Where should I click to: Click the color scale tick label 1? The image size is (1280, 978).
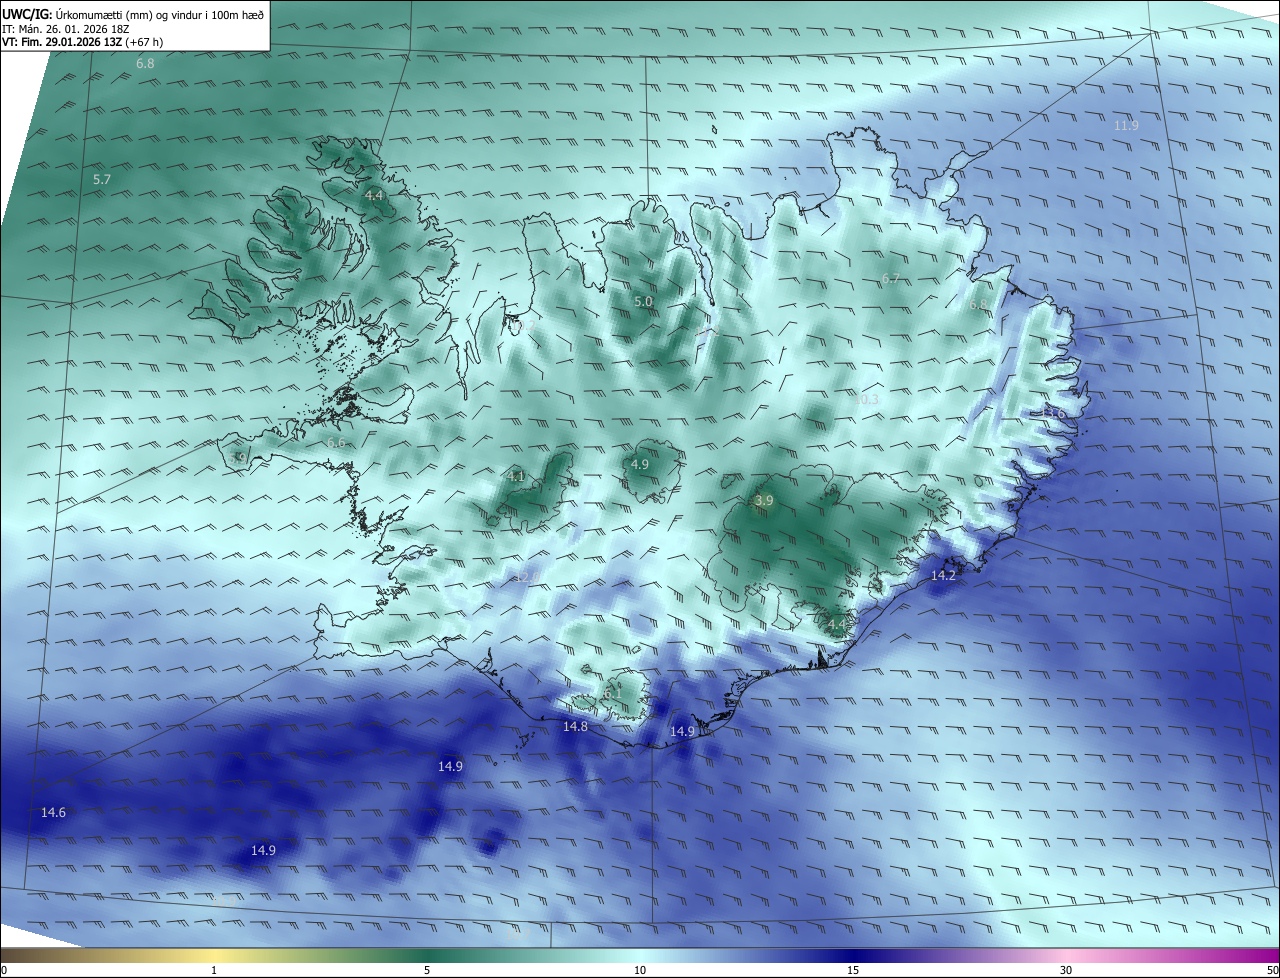pyautogui.click(x=214, y=970)
